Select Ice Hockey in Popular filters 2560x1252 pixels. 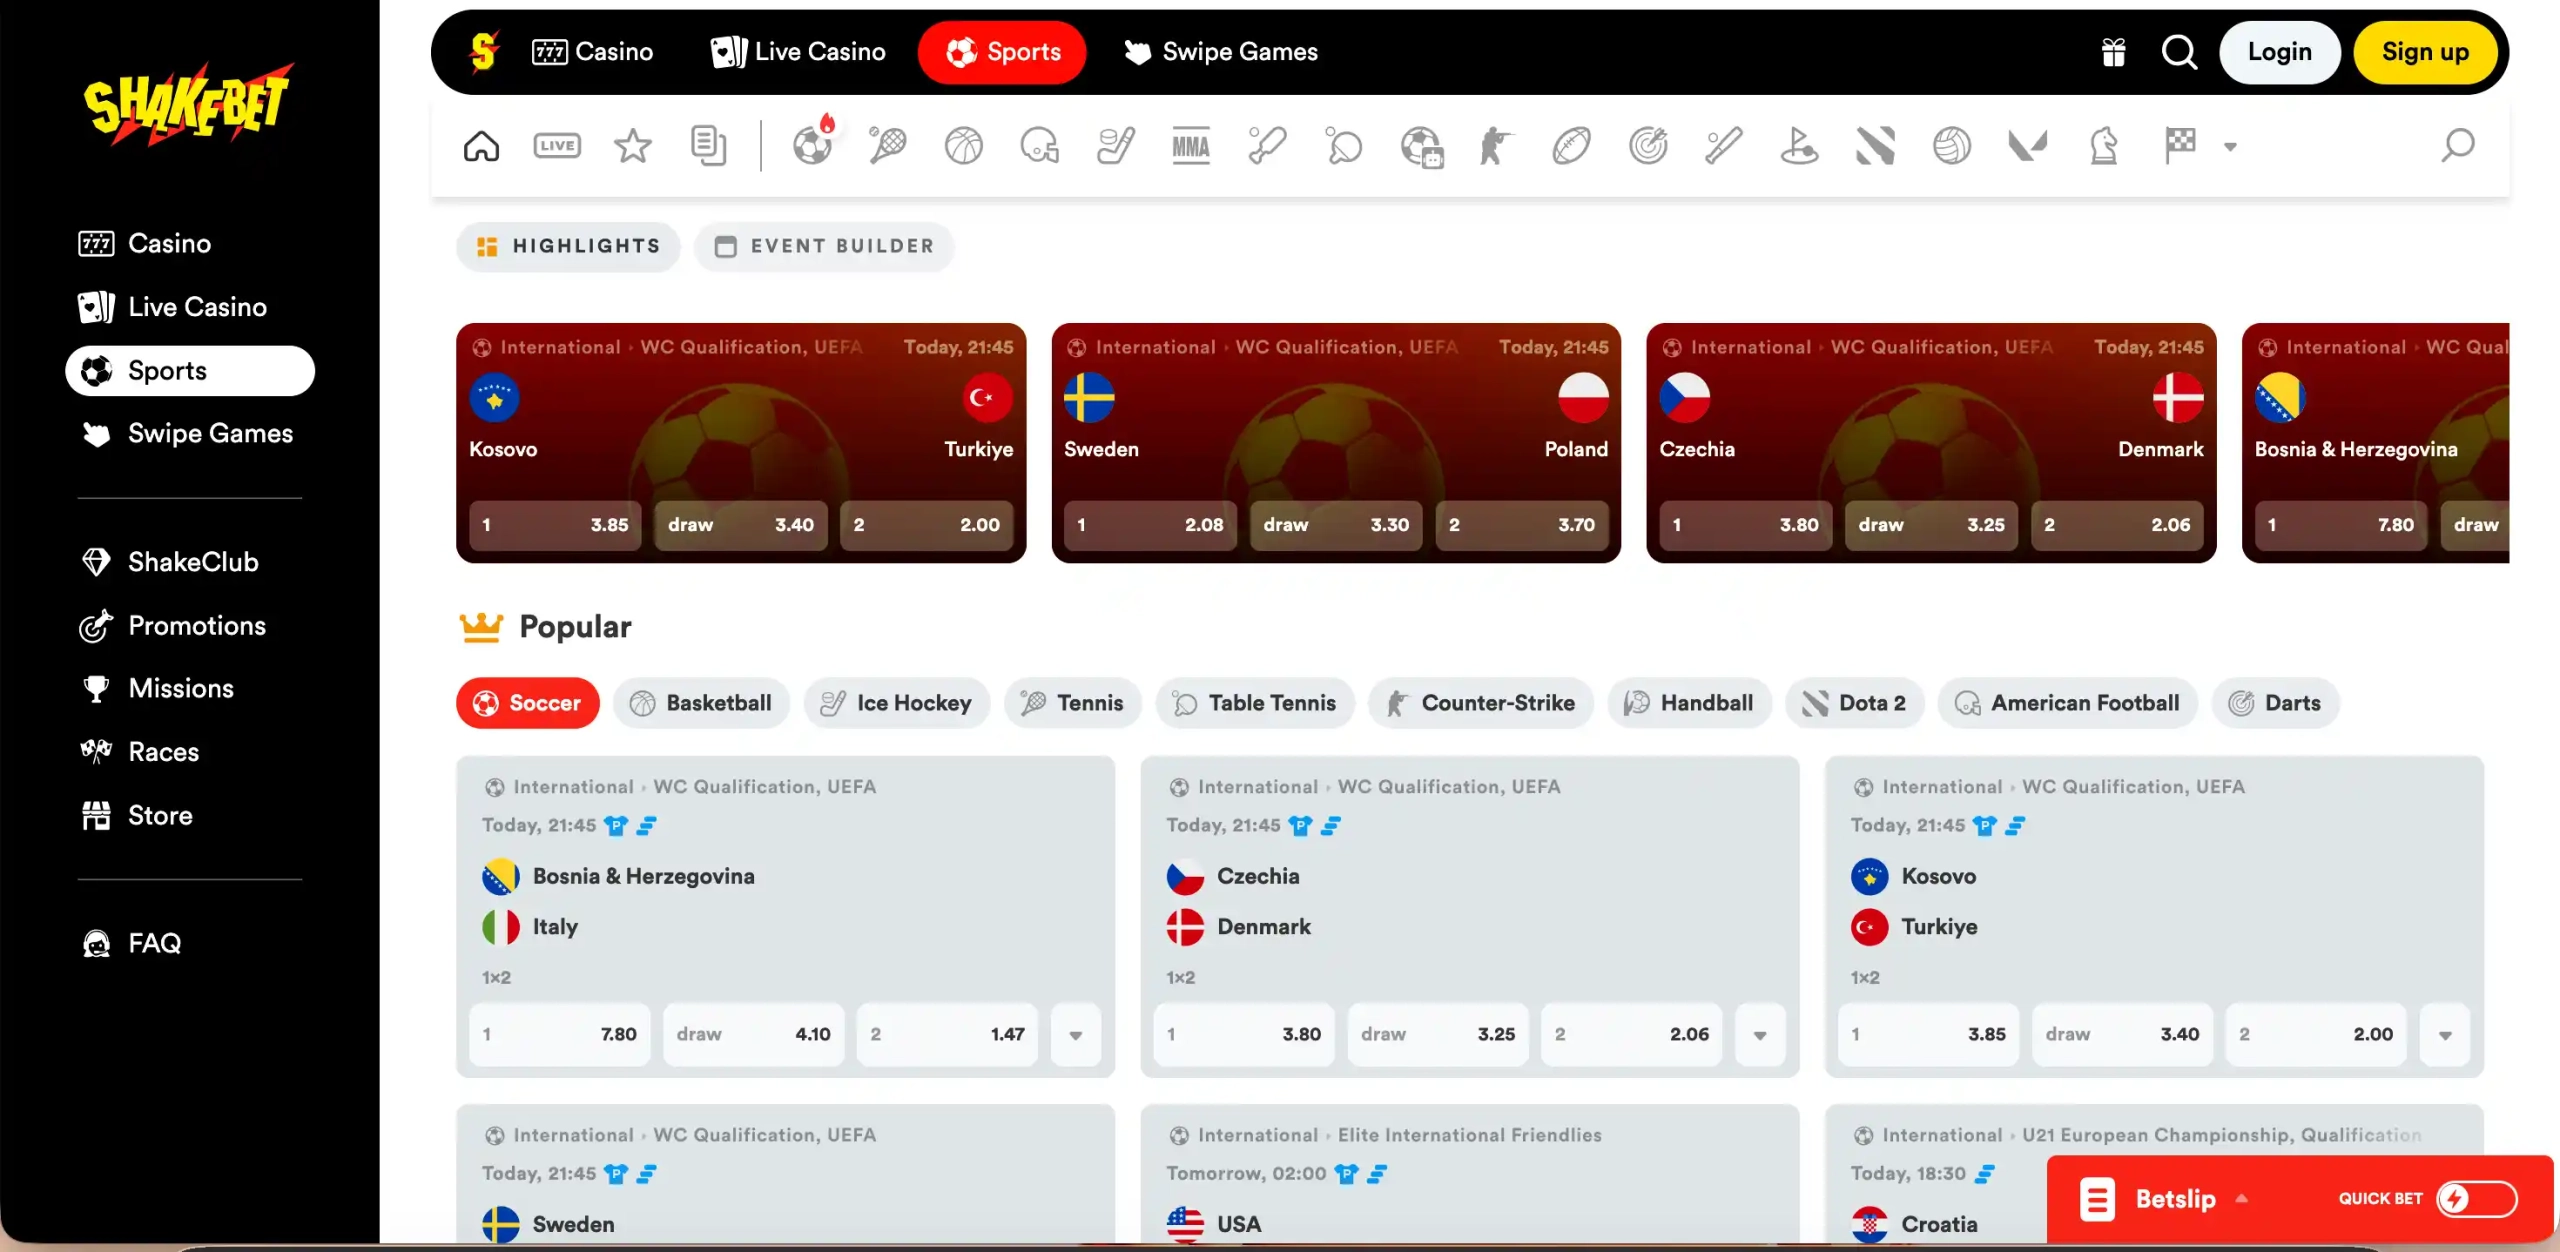tap(897, 703)
